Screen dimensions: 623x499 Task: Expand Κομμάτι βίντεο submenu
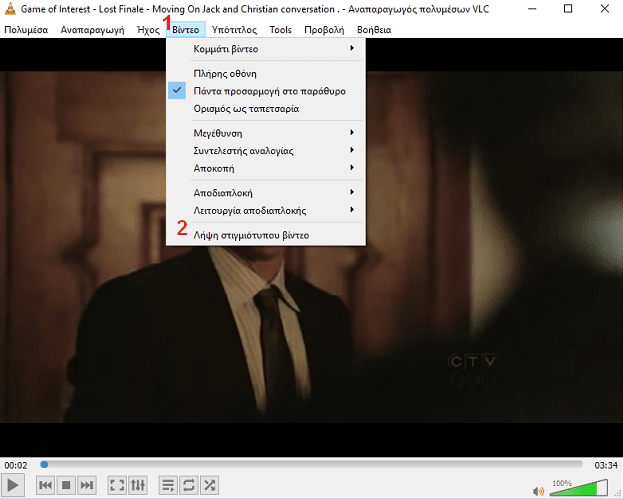tap(266, 49)
